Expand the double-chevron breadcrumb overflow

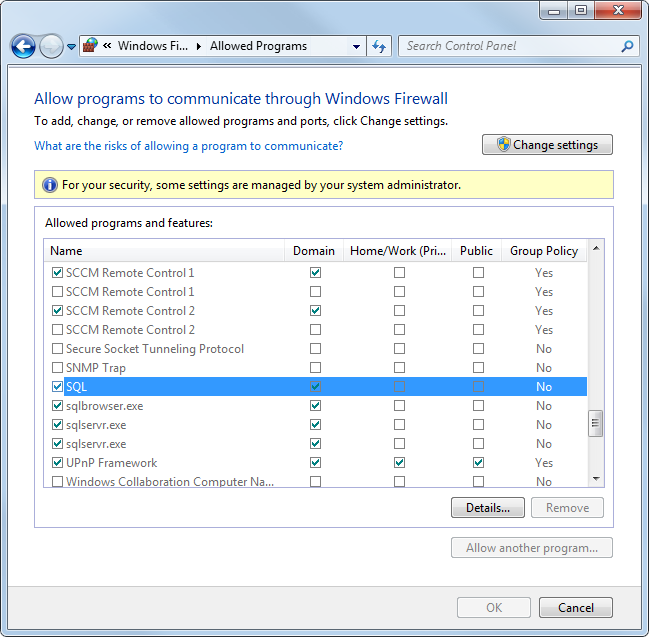[107, 46]
